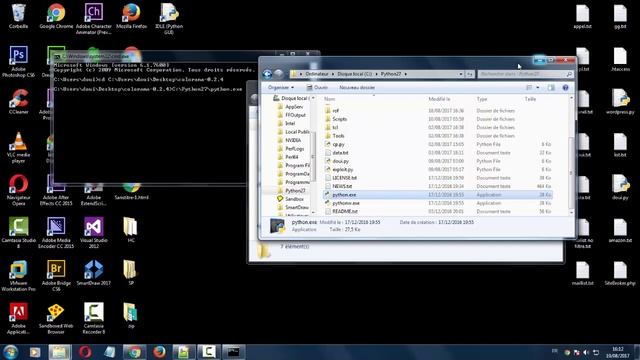Expand the arrow after Ordinateur in the address bar

coord(333,74)
